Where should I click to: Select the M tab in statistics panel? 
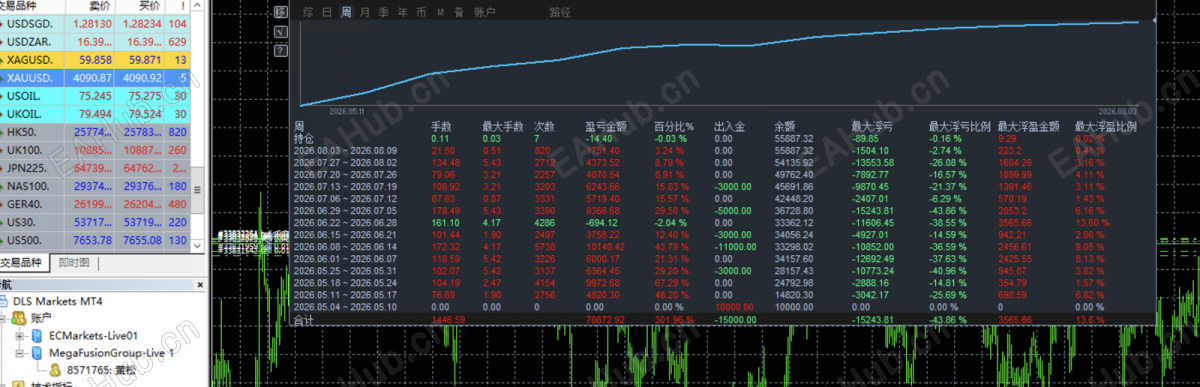[440, 12]
